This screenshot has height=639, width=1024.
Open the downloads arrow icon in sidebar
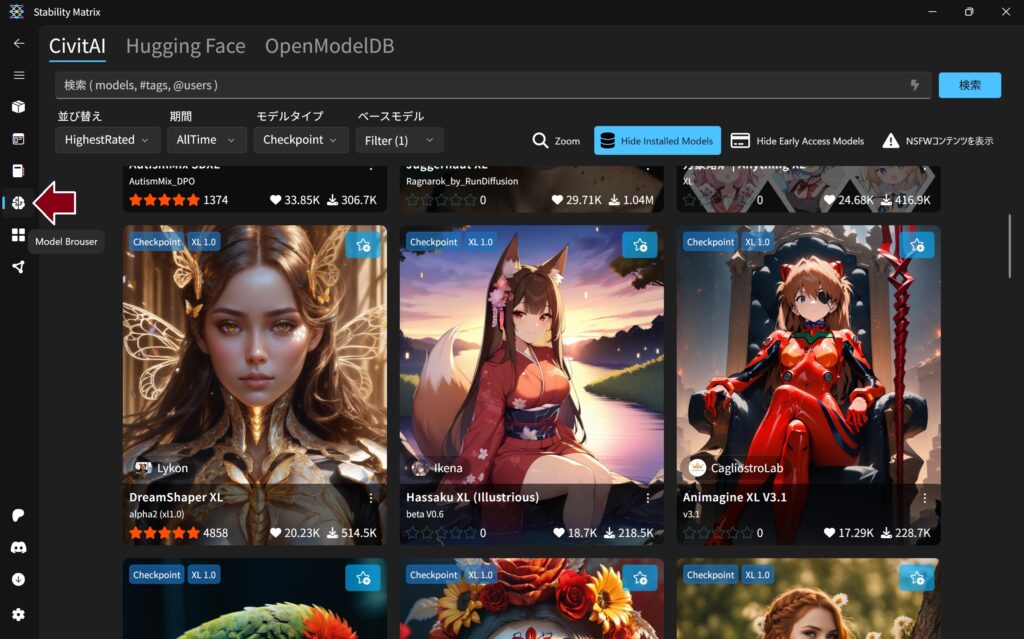[18, 579]
